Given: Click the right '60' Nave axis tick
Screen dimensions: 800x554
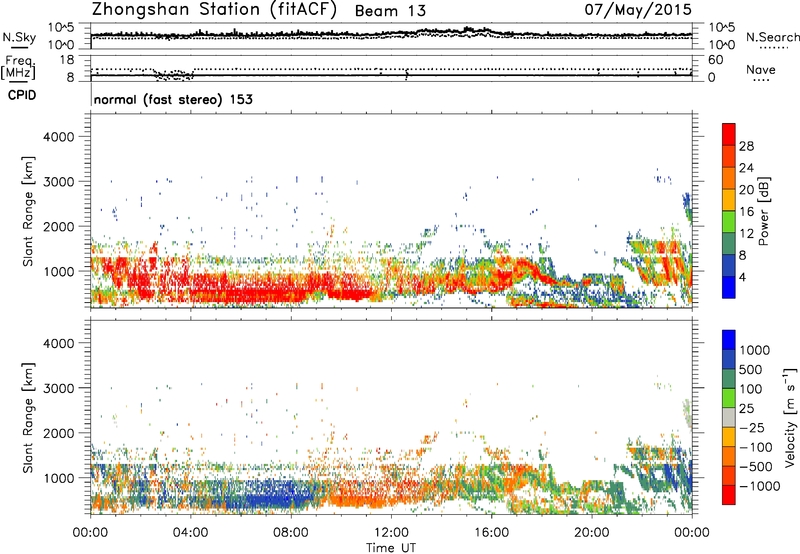Looking at the screenshot, I should click(x=715, y=60).
